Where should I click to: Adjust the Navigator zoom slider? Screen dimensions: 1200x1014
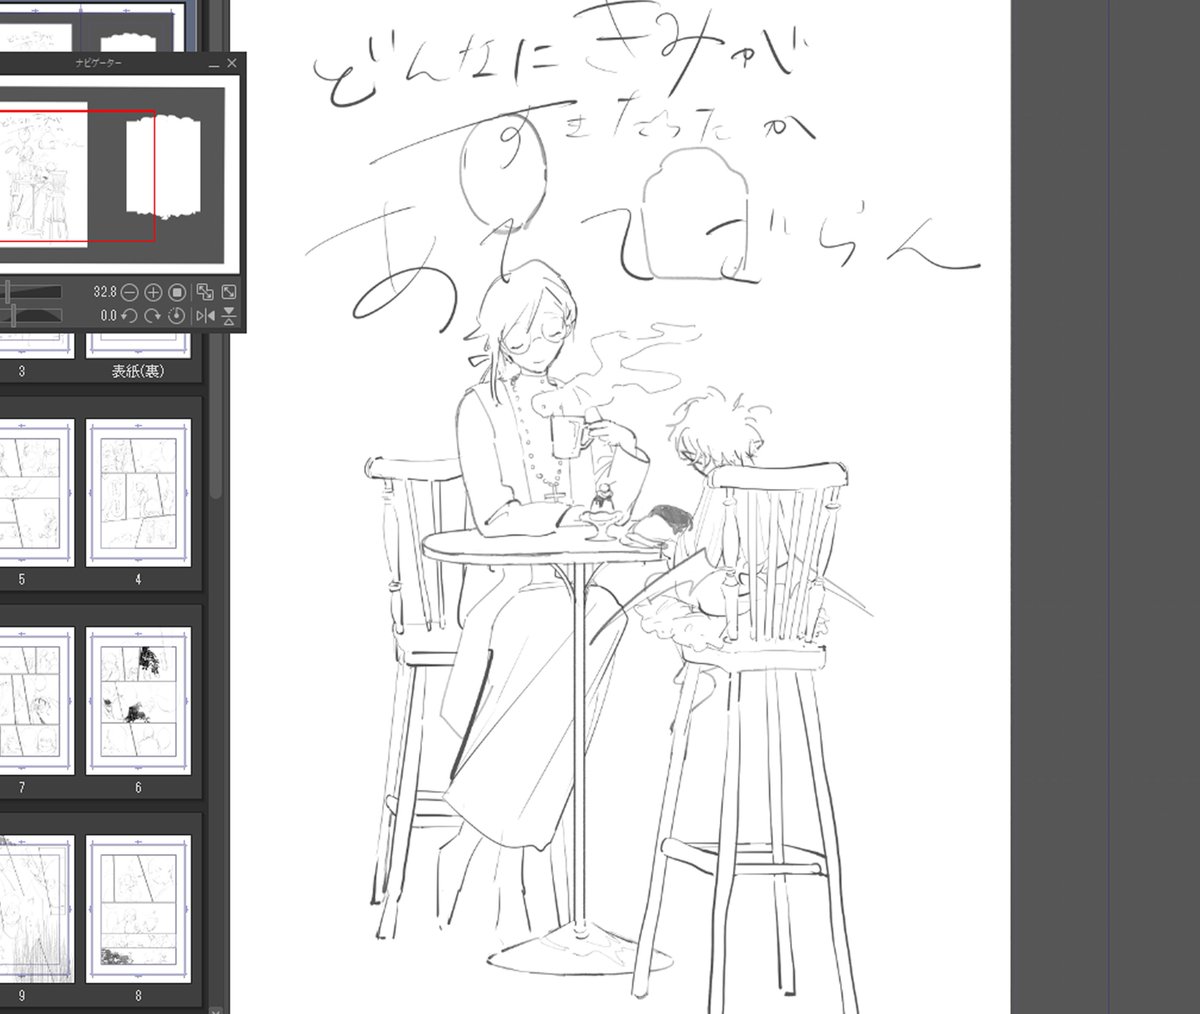(31, 293)
